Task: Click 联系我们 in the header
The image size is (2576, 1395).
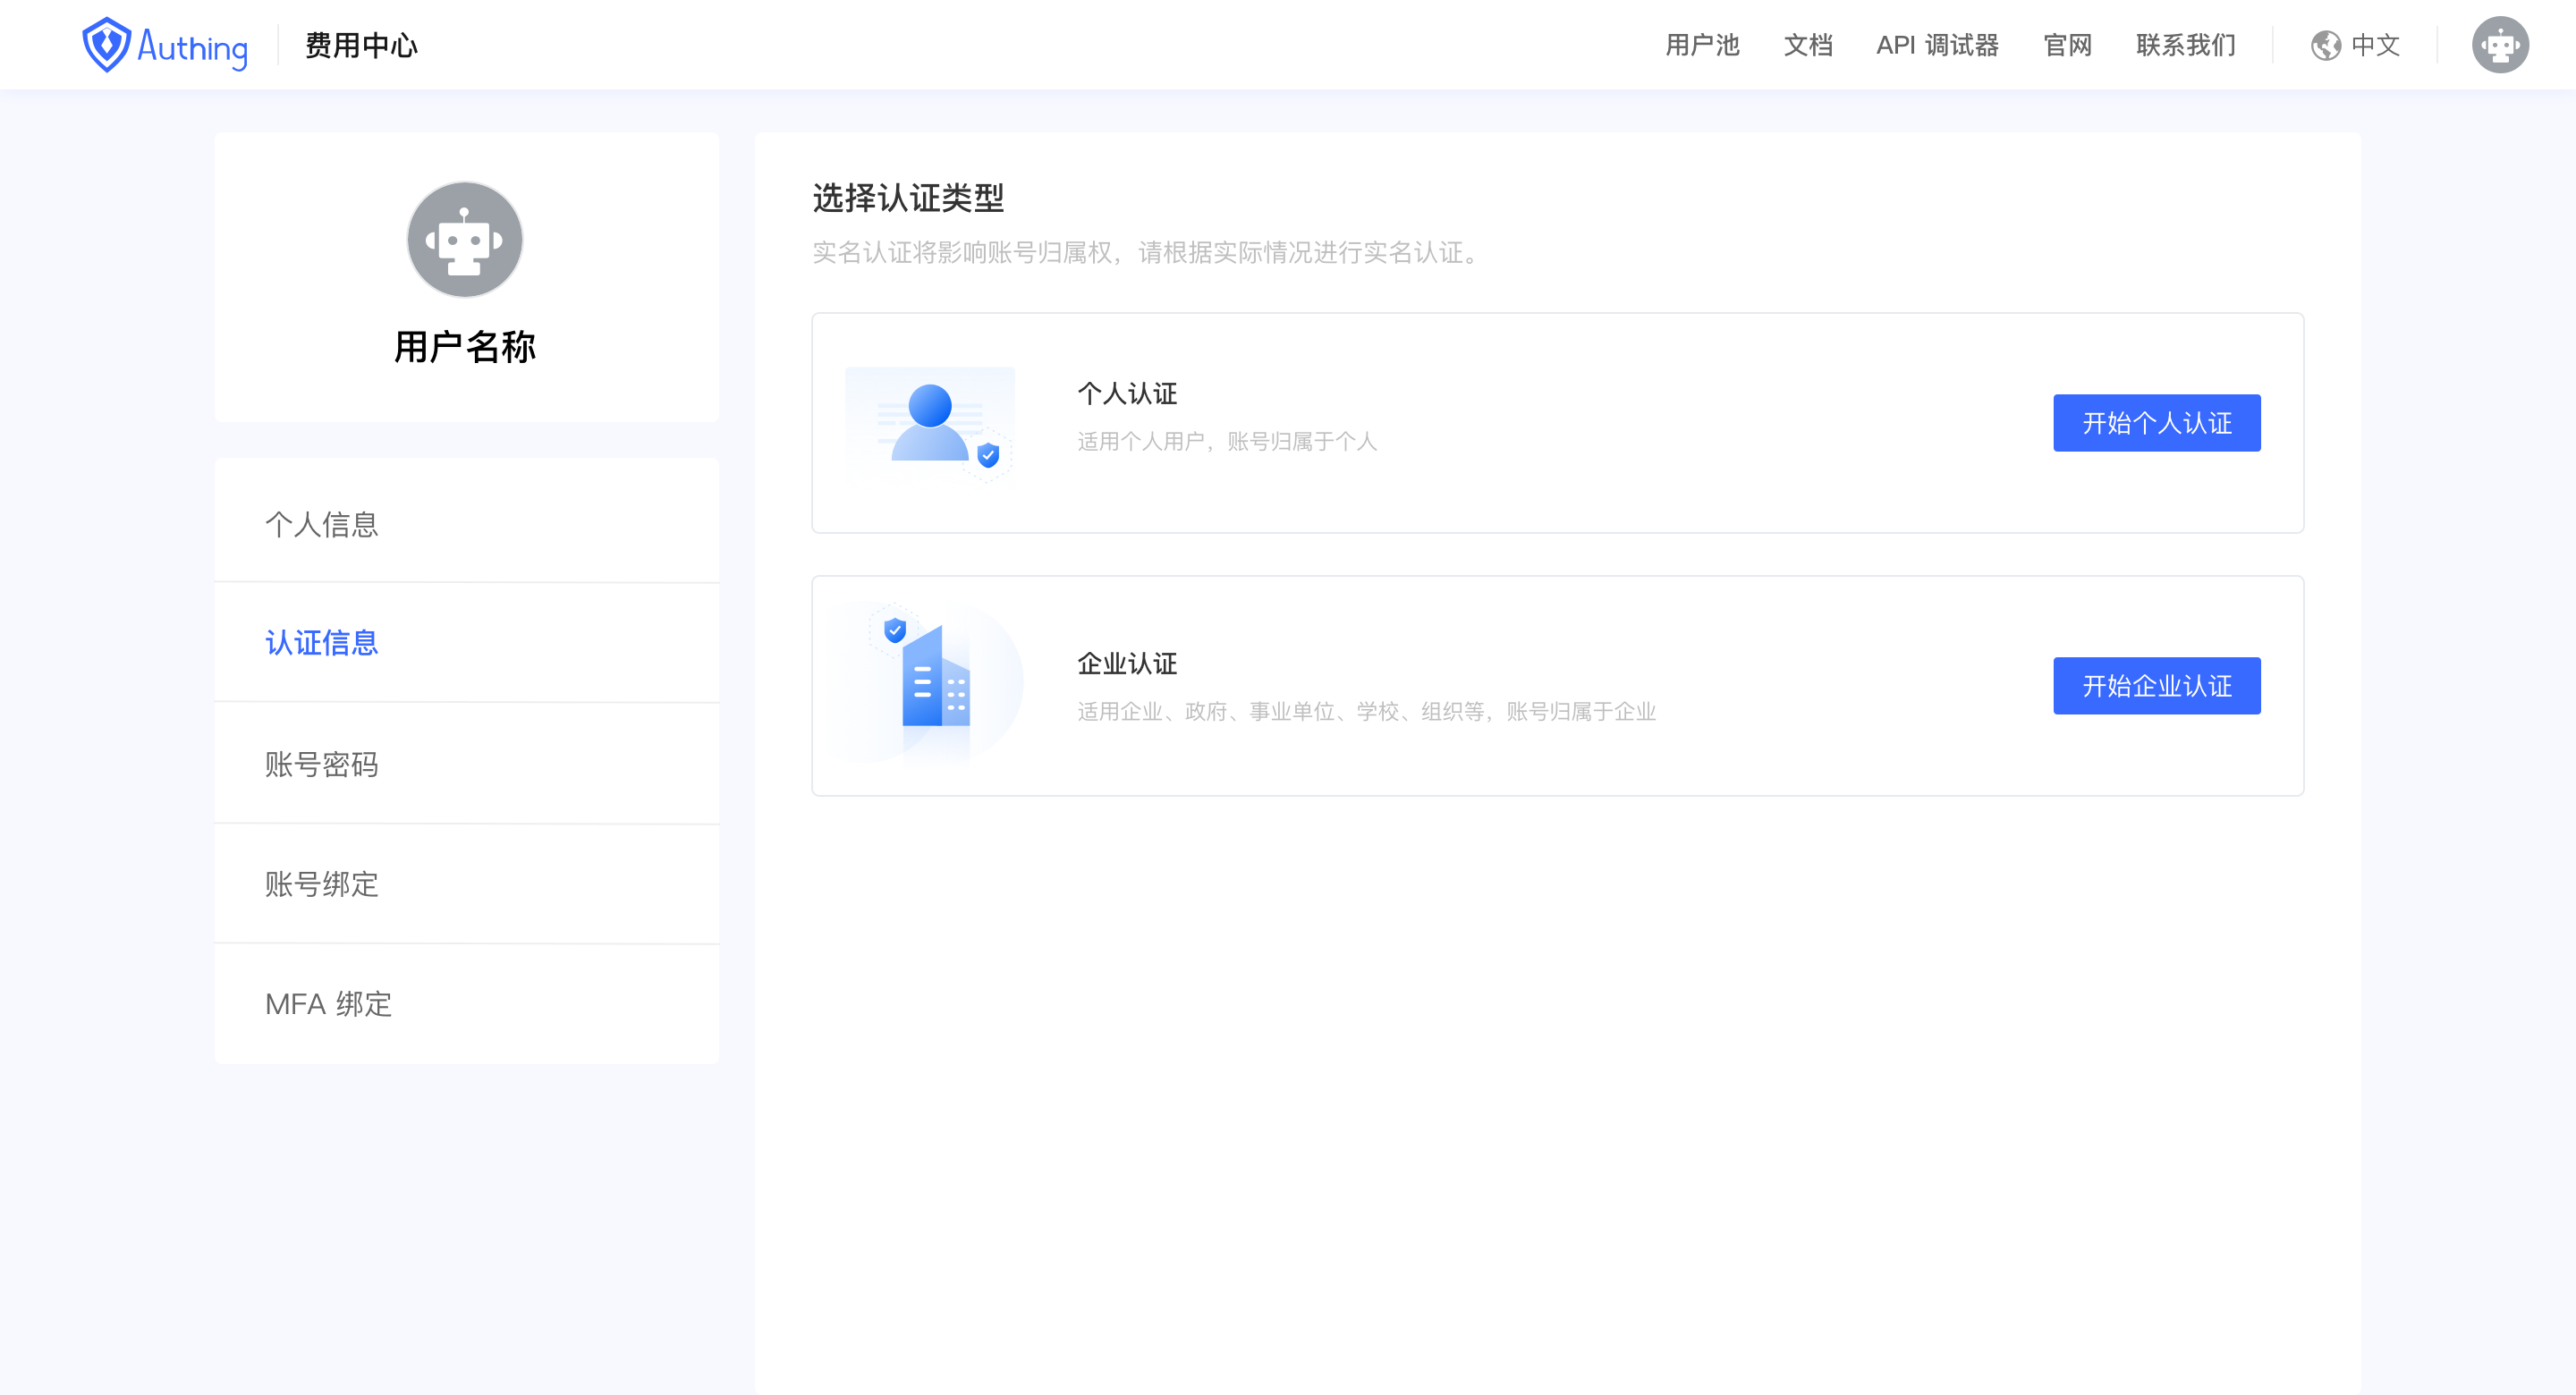Action: coord(2185,45)
